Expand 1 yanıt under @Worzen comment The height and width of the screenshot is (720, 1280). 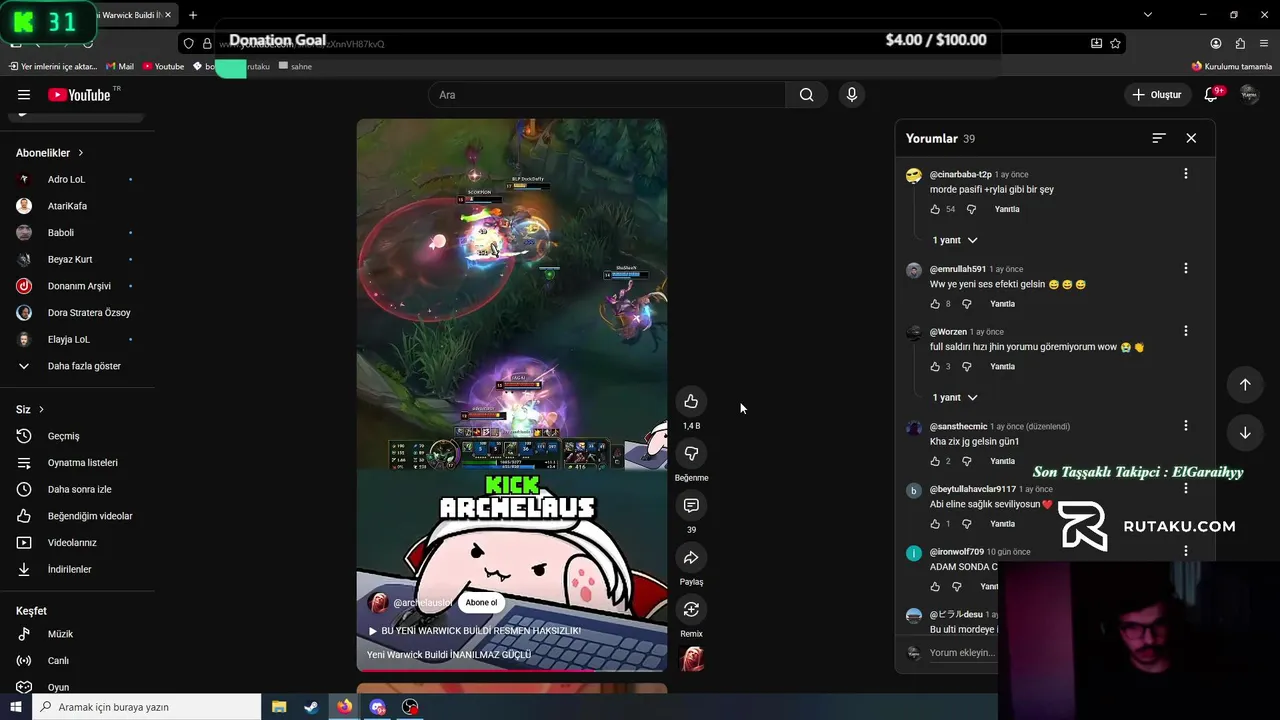coord(954,397)
